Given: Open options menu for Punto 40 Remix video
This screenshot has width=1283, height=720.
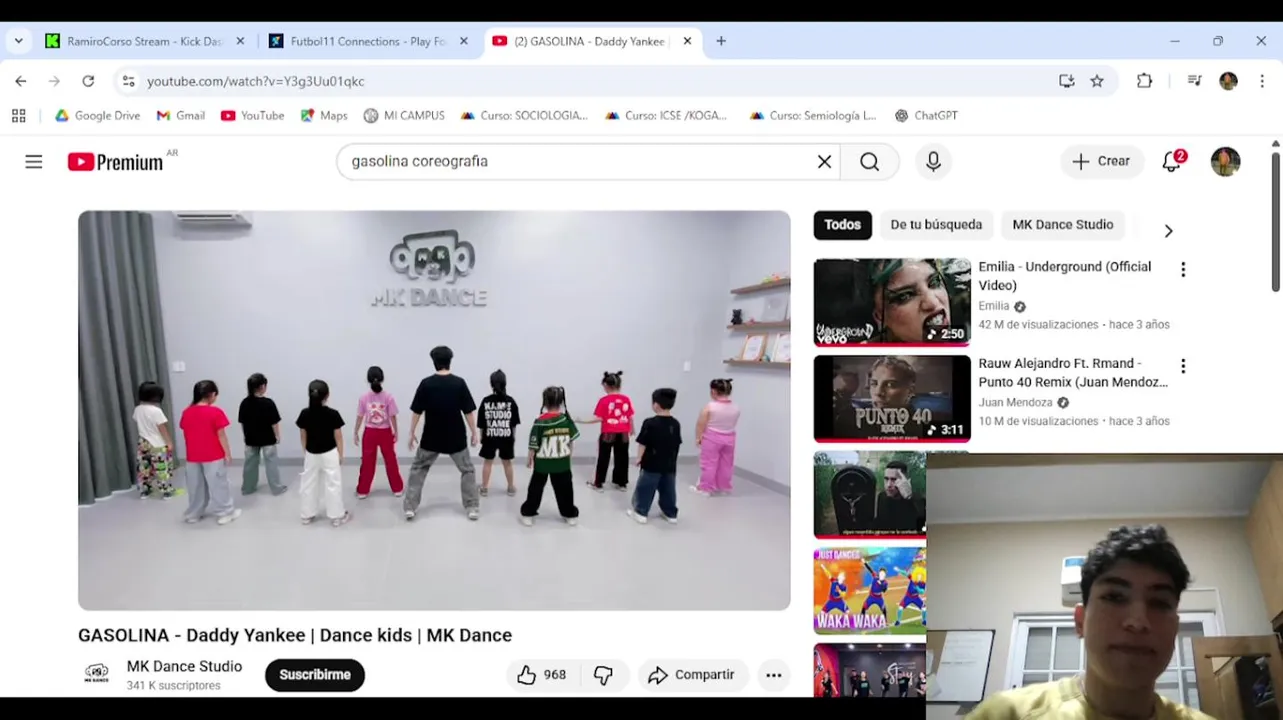Looking at the screenshot, I should (1183, 367).
